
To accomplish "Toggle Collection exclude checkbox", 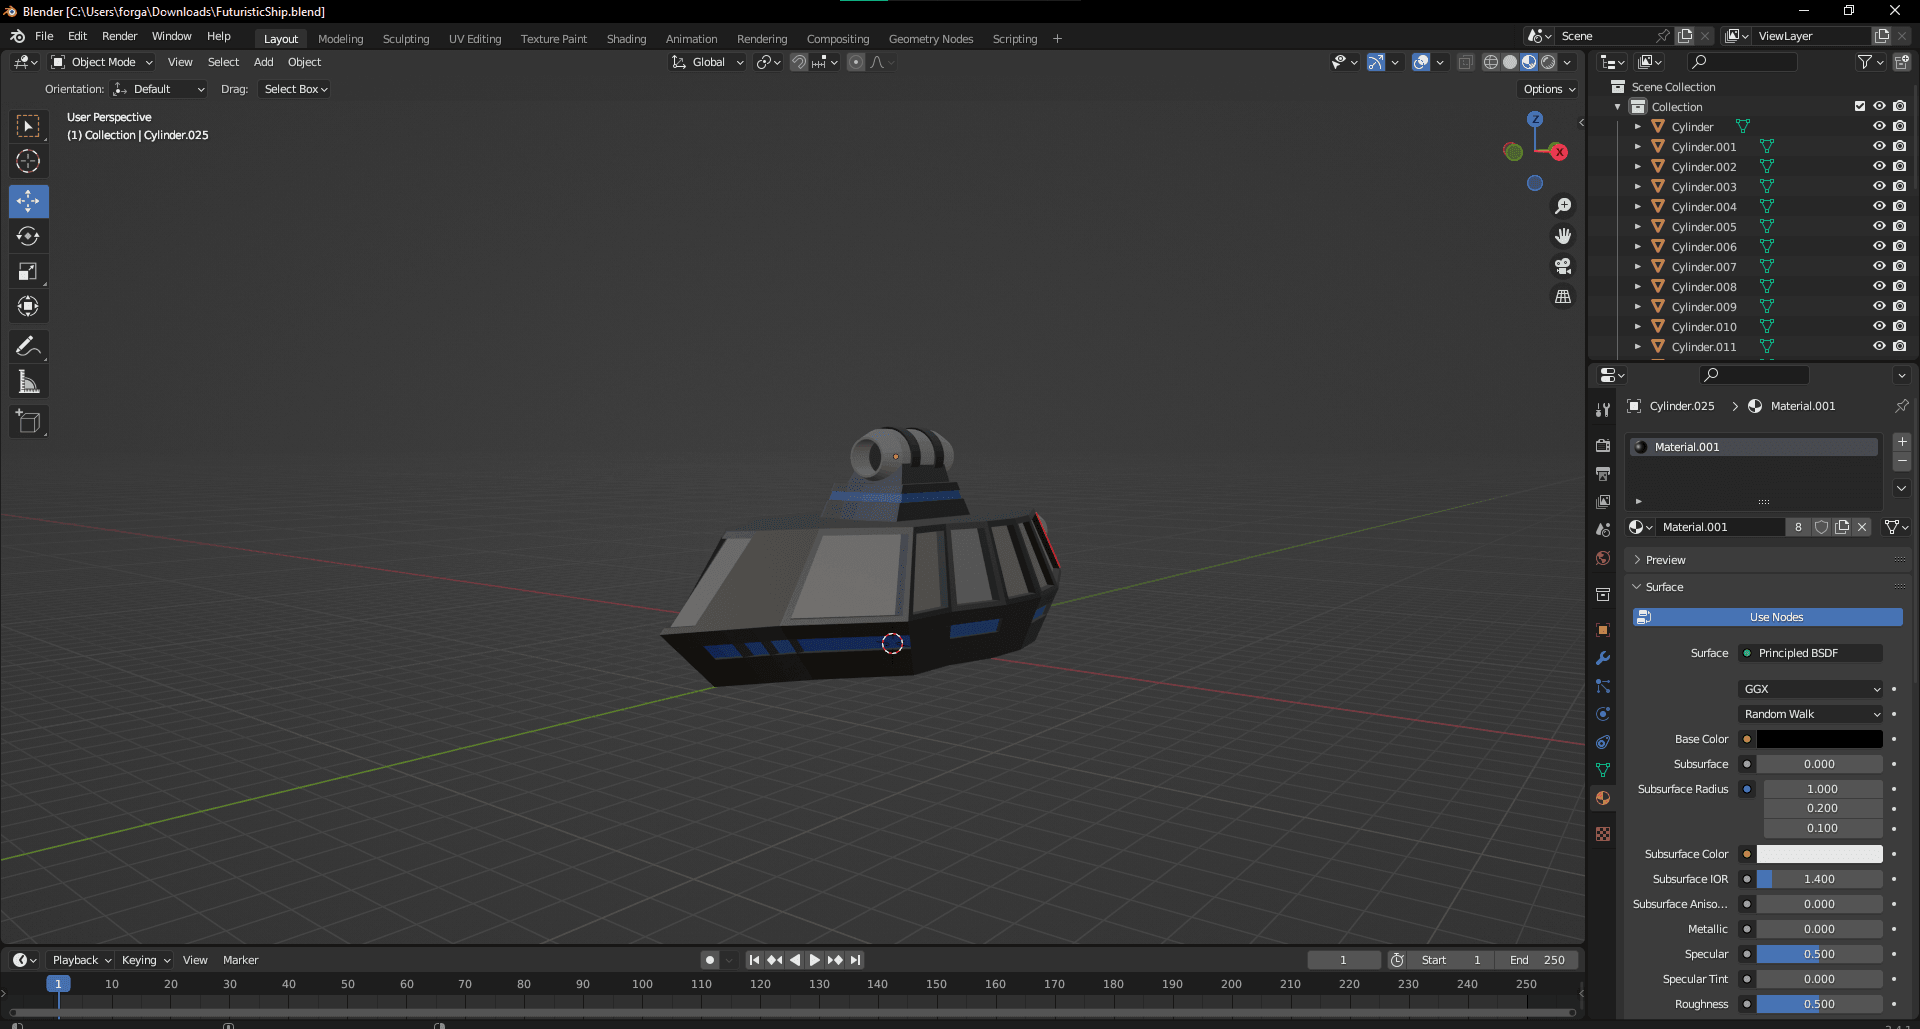I will point(1860,106).
